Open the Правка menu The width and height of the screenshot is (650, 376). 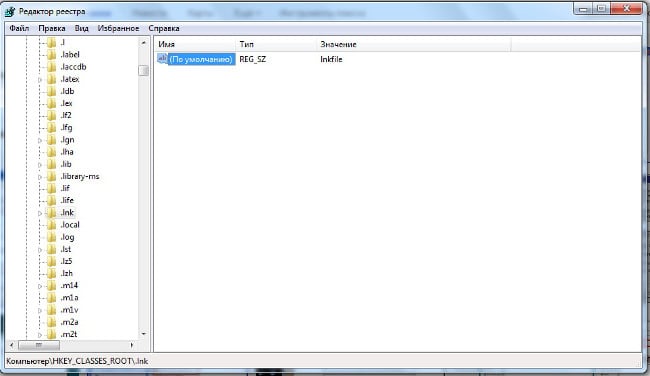tap(52, 28)
